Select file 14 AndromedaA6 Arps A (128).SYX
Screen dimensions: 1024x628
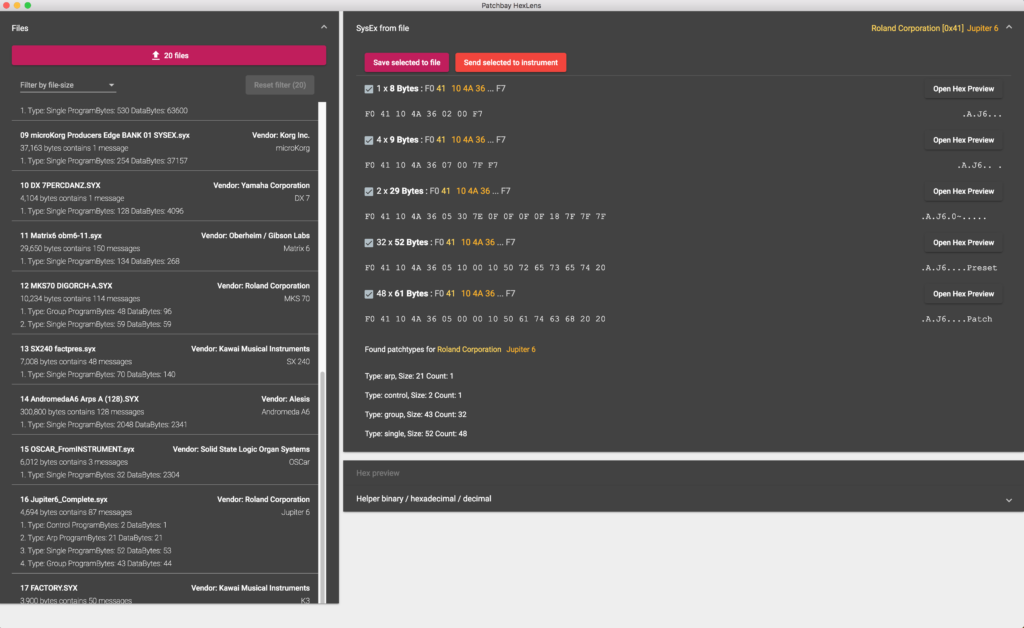pyautogui.click(x=165, y=411)
